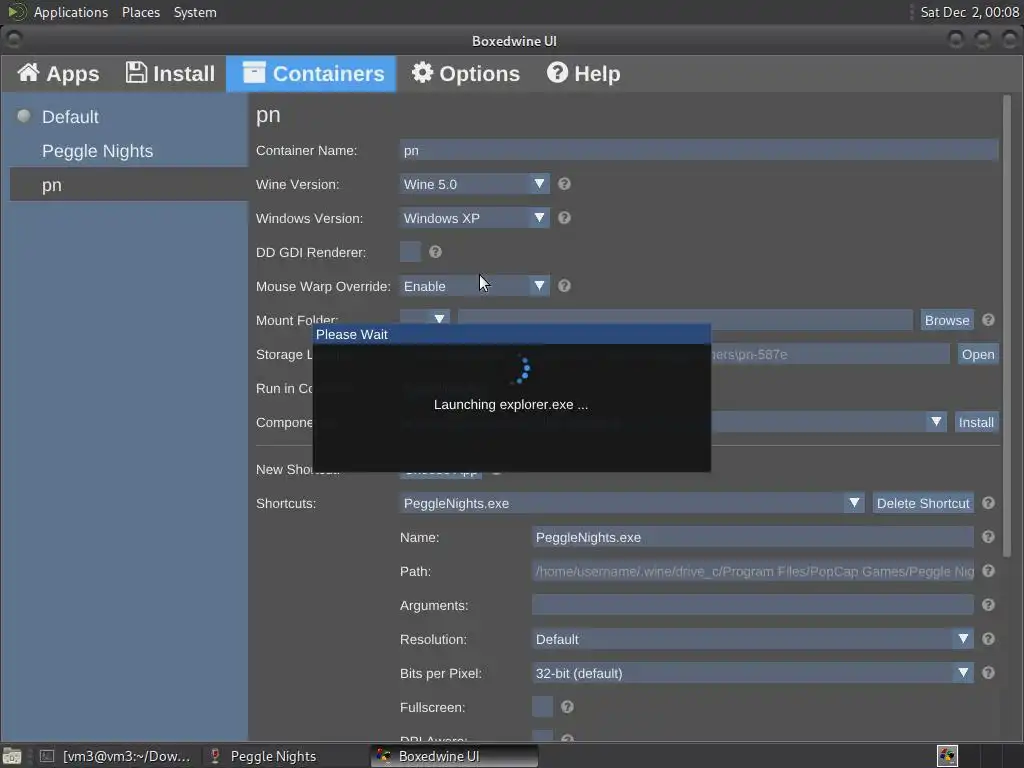The width and height of the screenshot is (1024, 768).
Task: Show help for DD GDI Renderer
Action: click(435, 252)
